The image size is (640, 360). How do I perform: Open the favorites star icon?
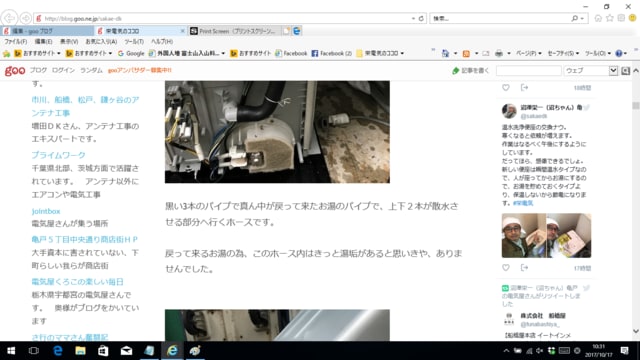click(x=610, y=18)
